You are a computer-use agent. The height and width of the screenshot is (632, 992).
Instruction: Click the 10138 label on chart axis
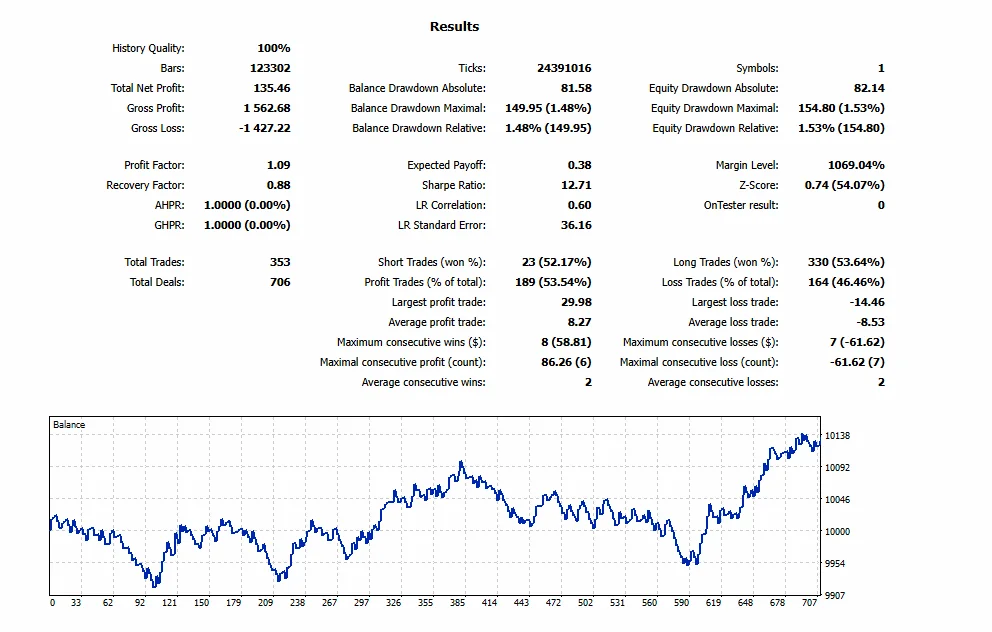[837, 436]
